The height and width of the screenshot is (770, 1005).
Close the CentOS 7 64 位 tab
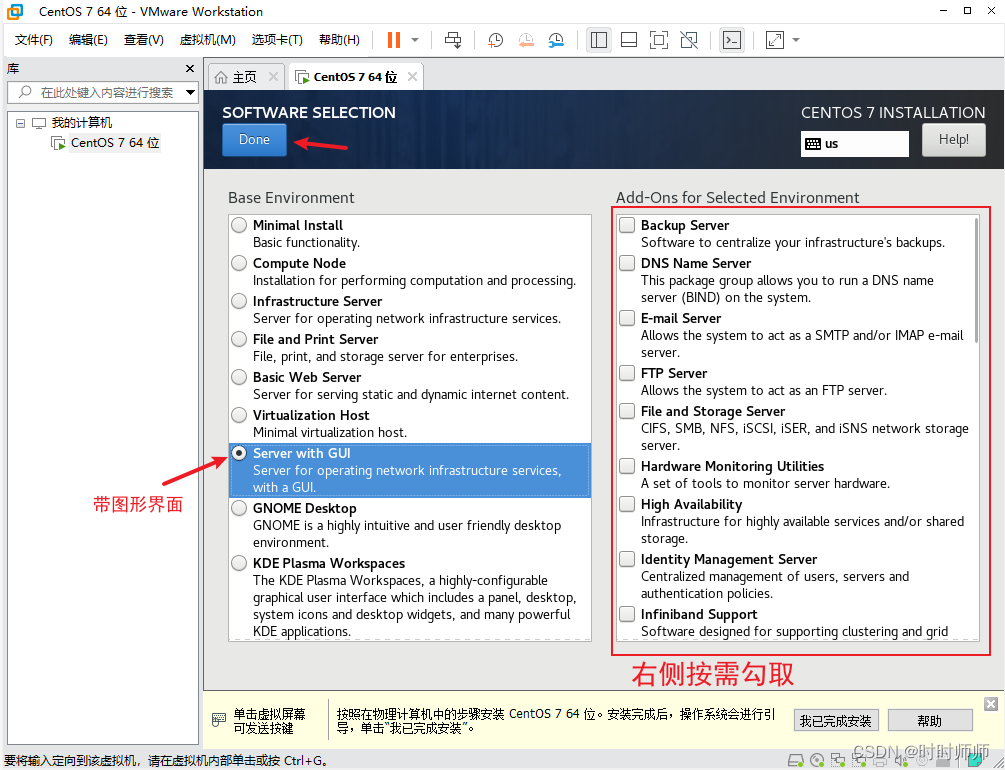click(x=412, y=76)
